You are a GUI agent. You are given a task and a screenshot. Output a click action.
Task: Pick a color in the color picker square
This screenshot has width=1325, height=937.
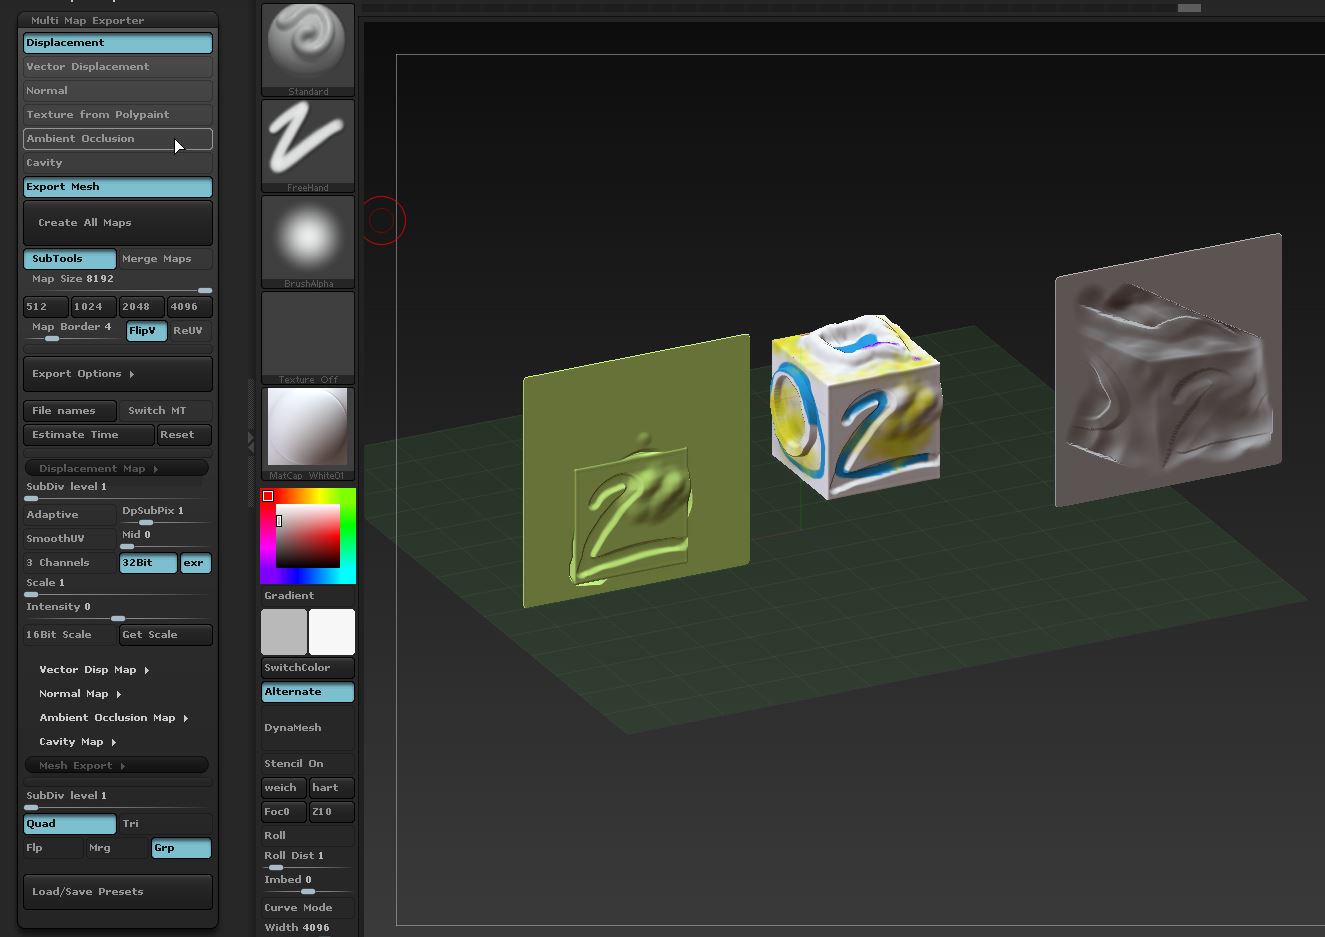tap(308, 536)
